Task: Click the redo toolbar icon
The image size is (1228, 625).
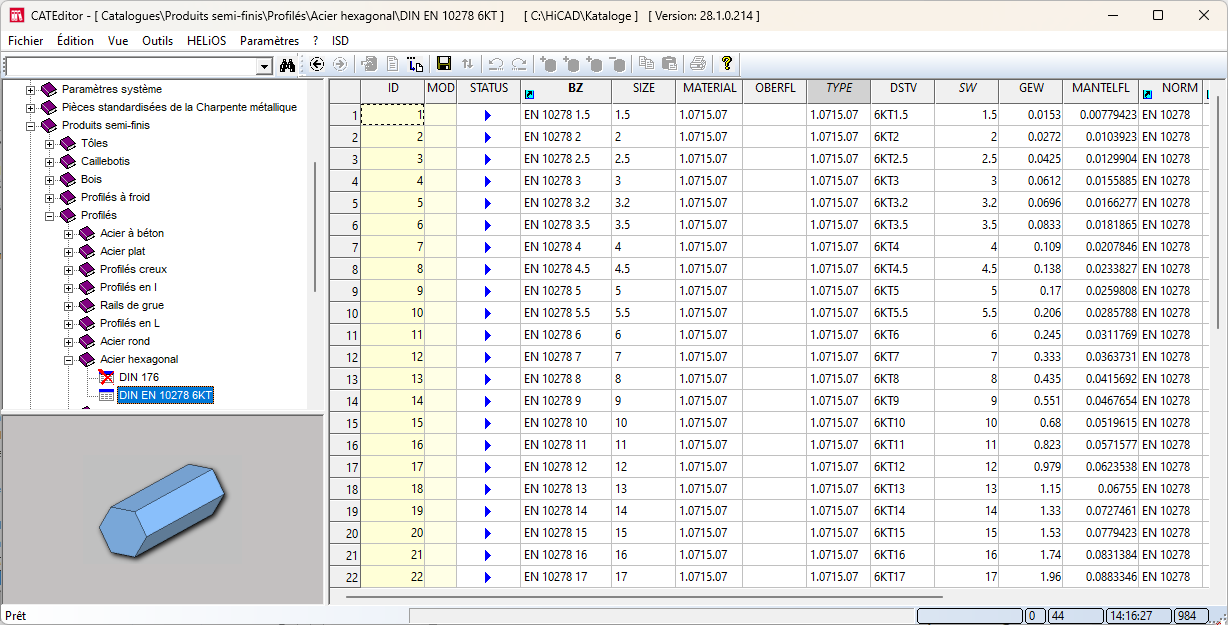Action: [x=519, y=64]
